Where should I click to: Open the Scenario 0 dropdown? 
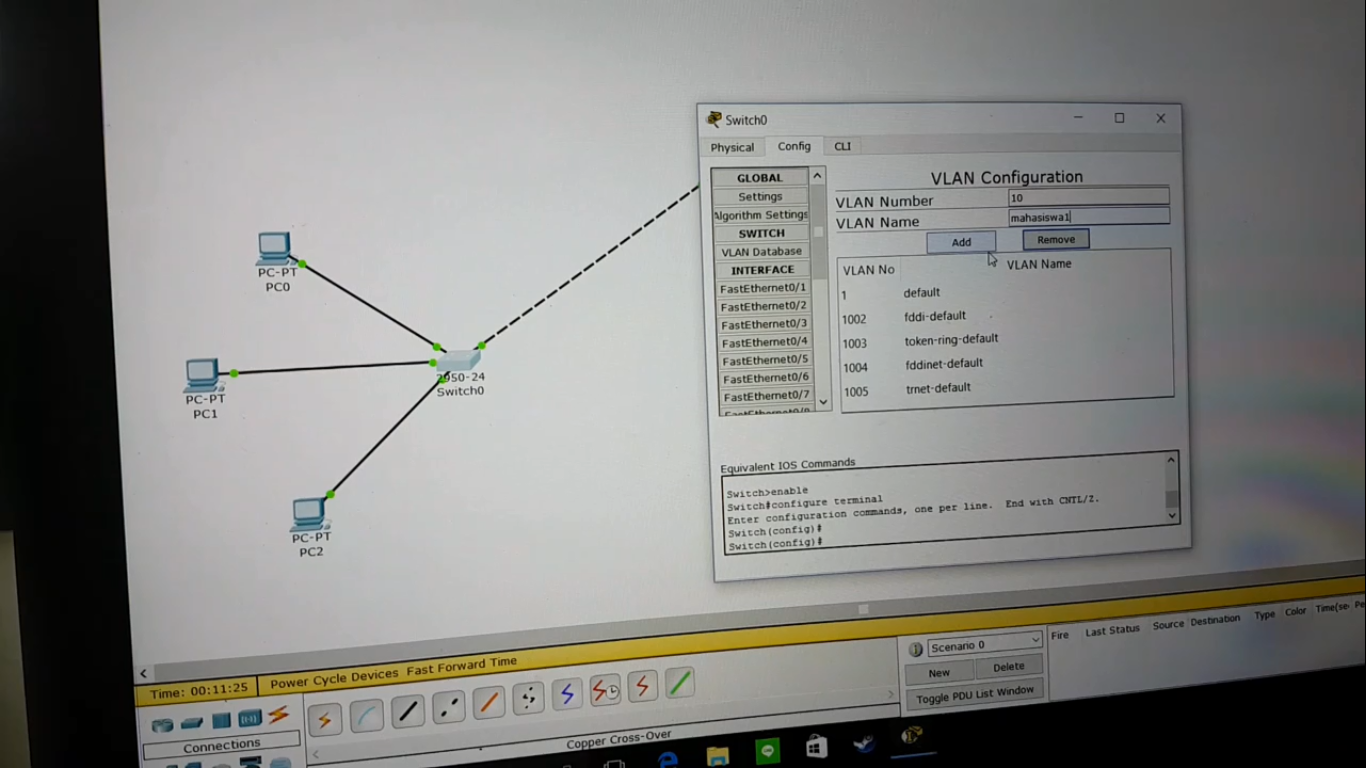pos(984,645)
